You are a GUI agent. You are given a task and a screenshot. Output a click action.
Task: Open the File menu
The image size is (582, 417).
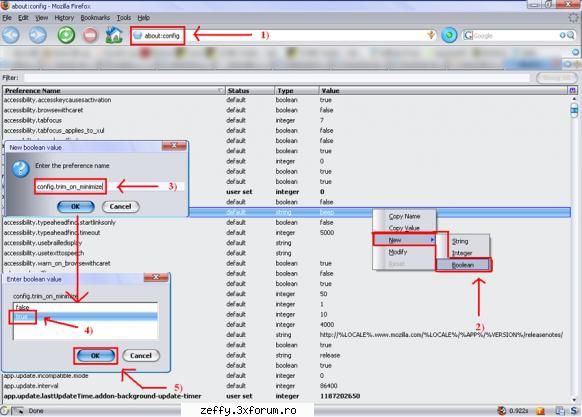point(7,17)
